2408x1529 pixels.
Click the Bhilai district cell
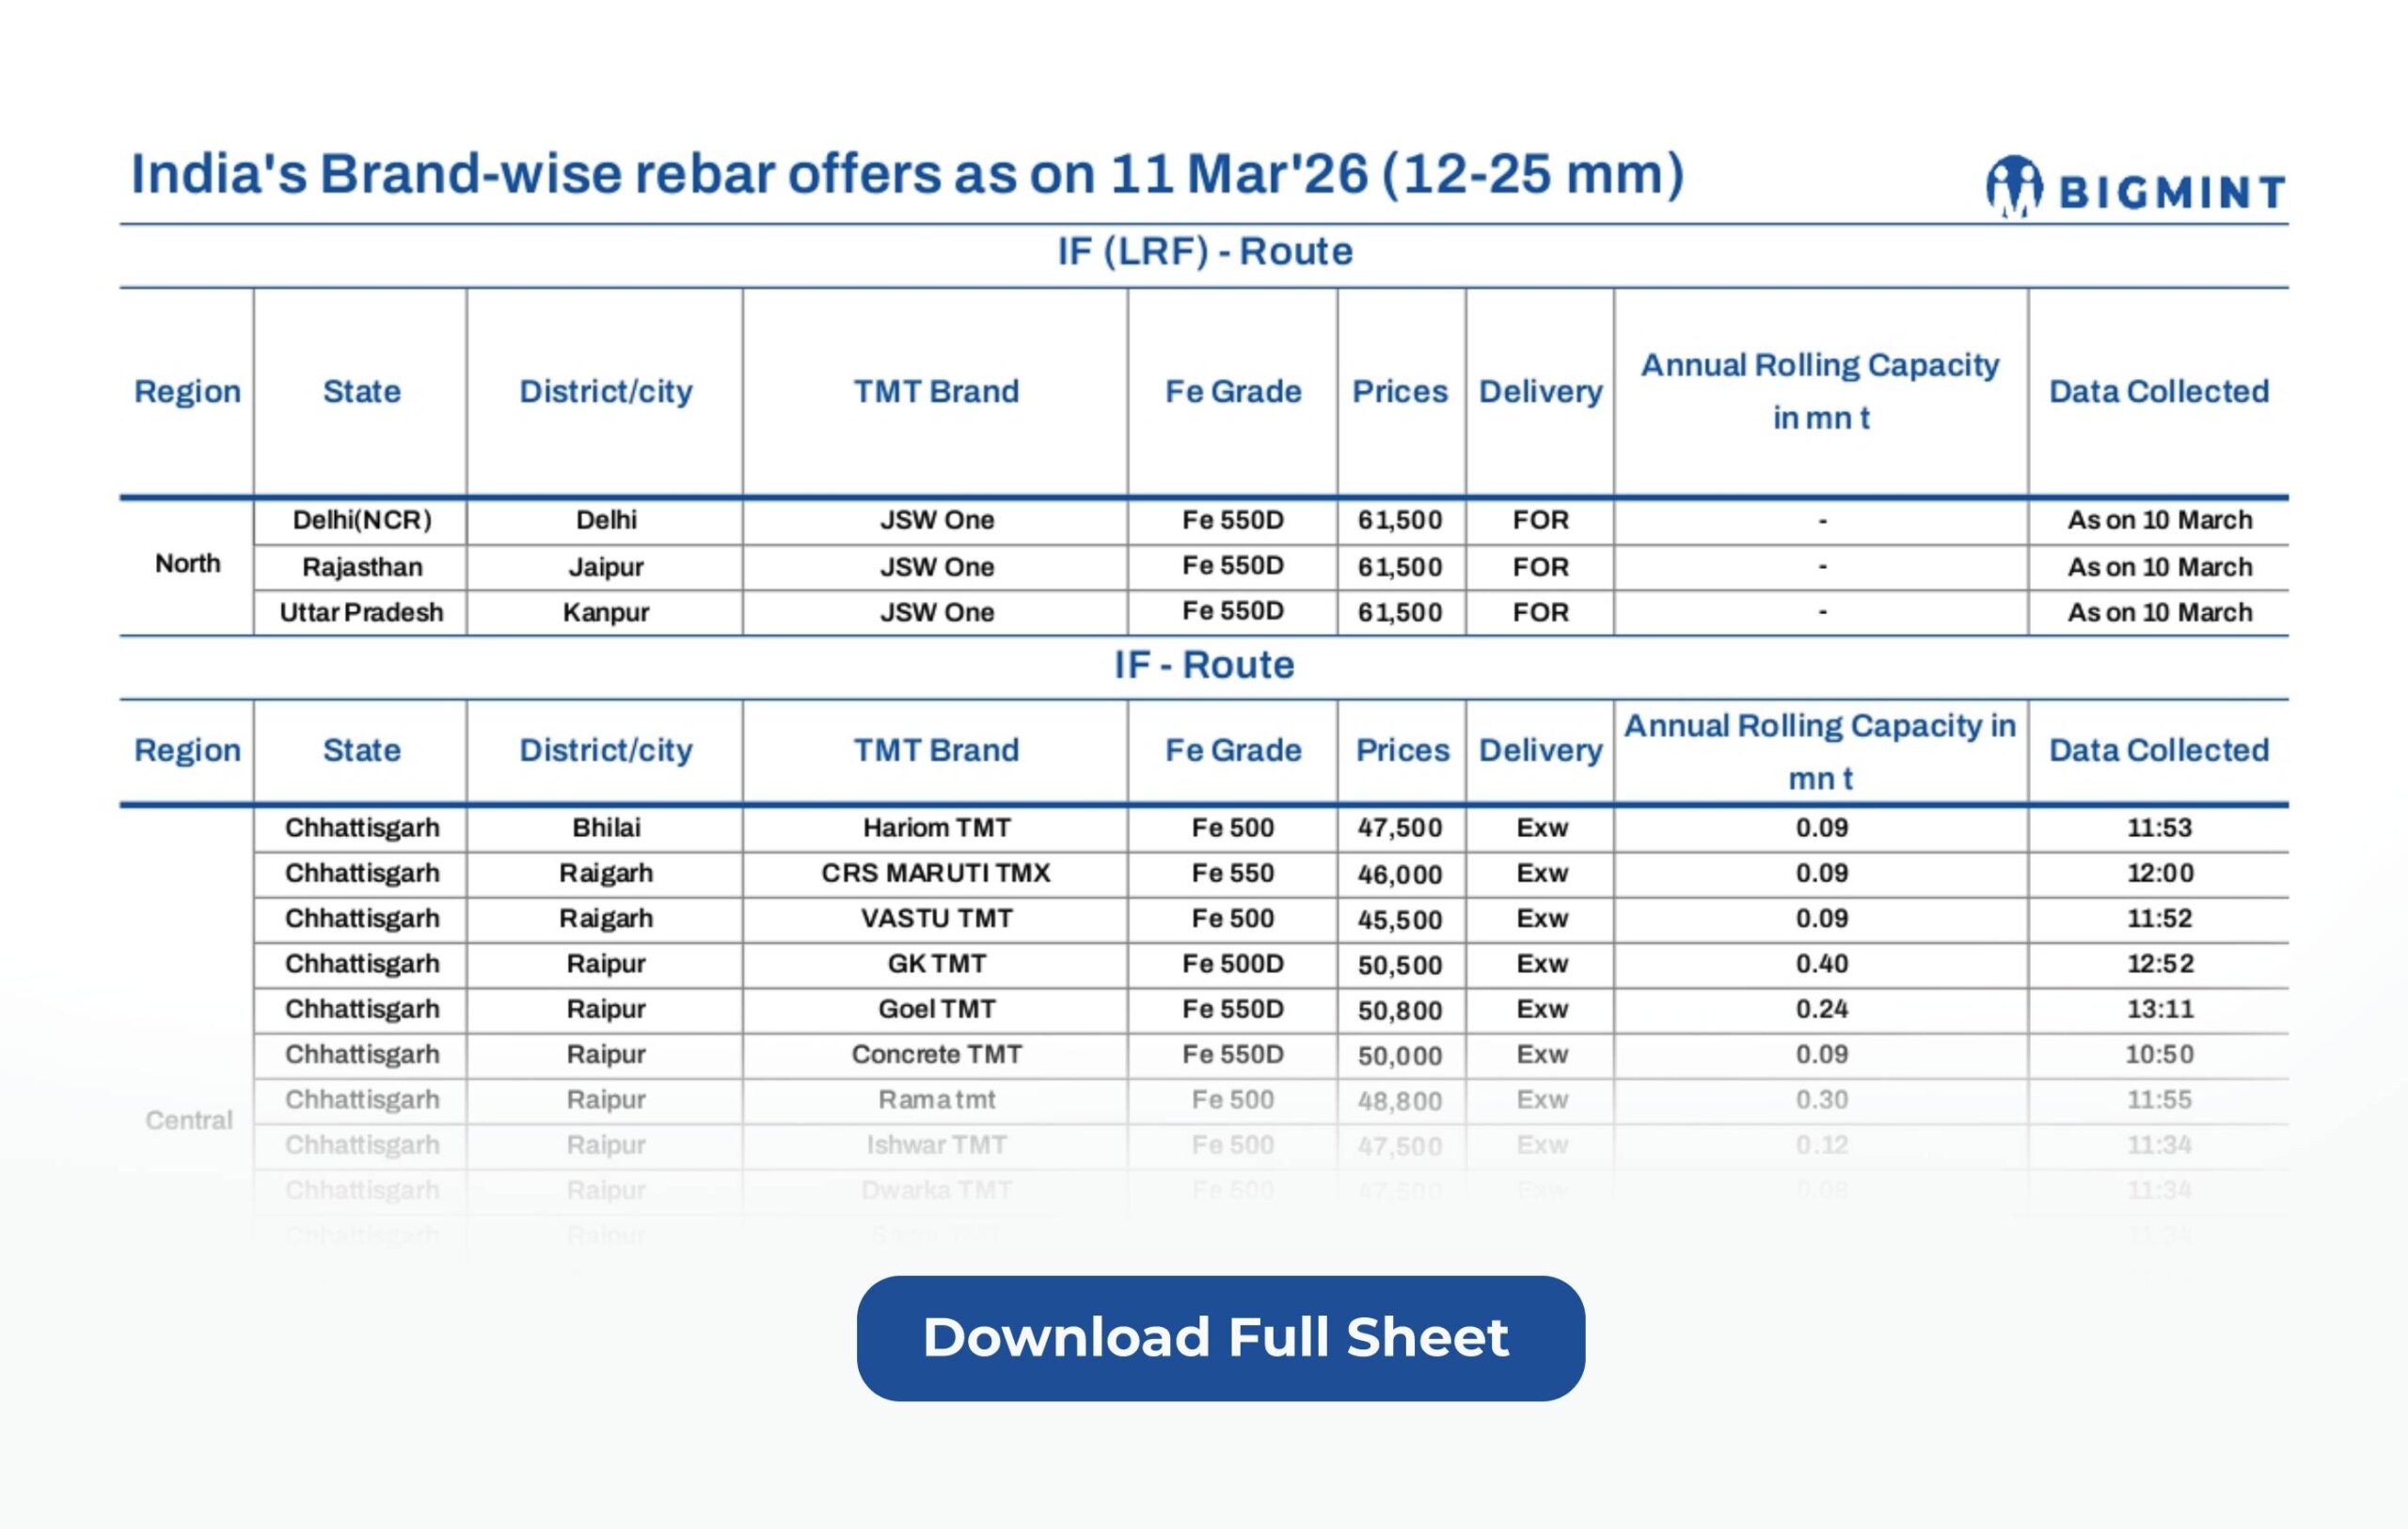(x=605, y=828)
